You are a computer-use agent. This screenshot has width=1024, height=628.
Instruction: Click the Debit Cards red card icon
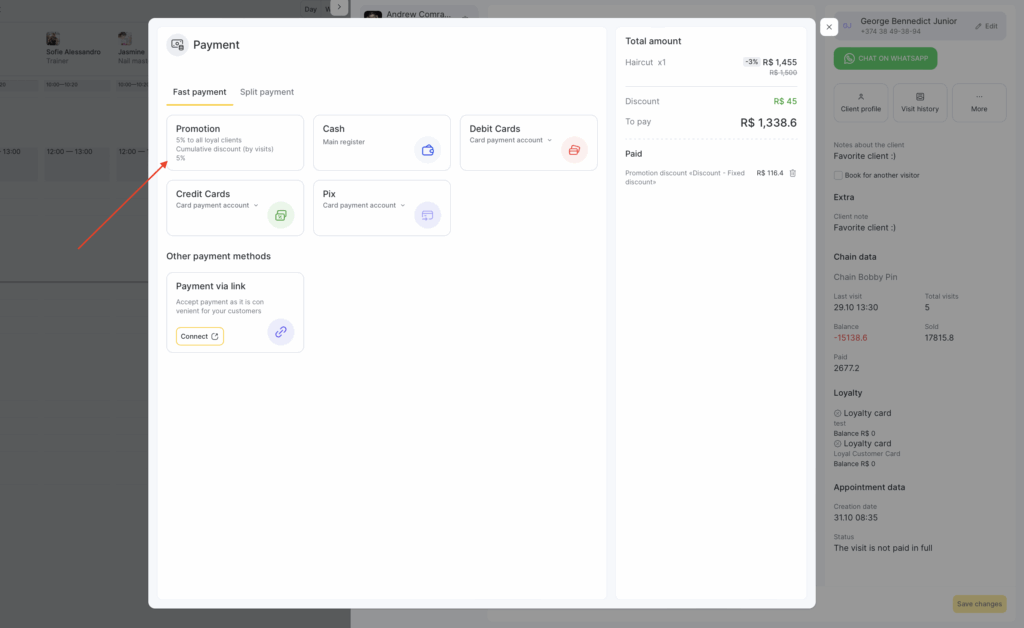click(574, 150)
